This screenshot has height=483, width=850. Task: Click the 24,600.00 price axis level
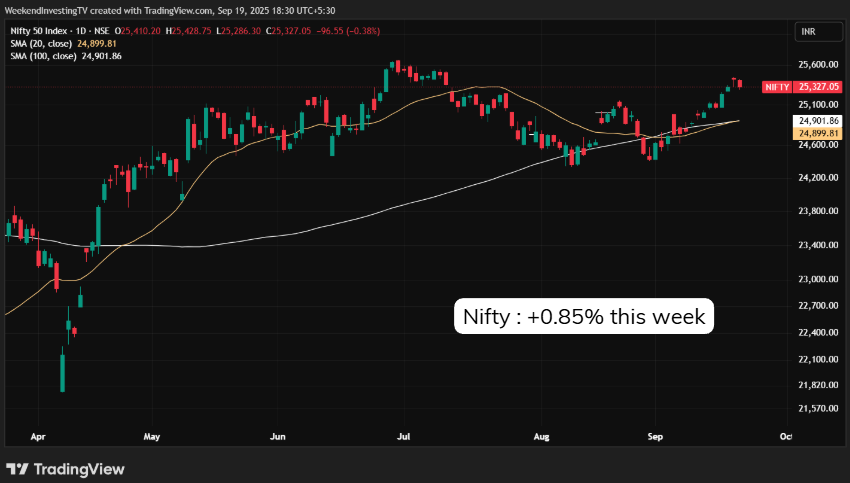pyautogui.click(x=819, y=145)
